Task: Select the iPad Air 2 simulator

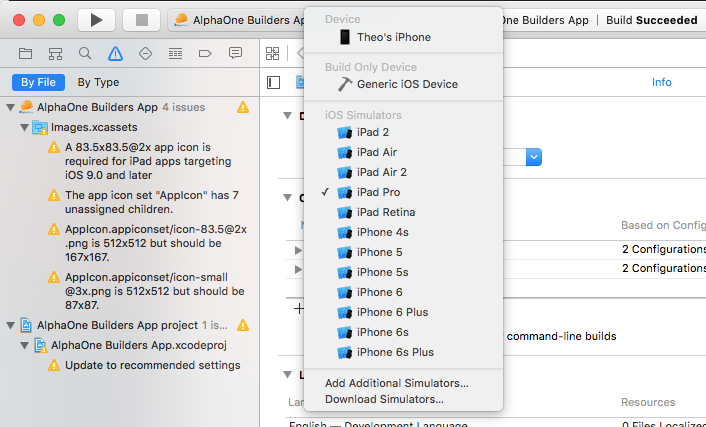Action: point(403,172)
